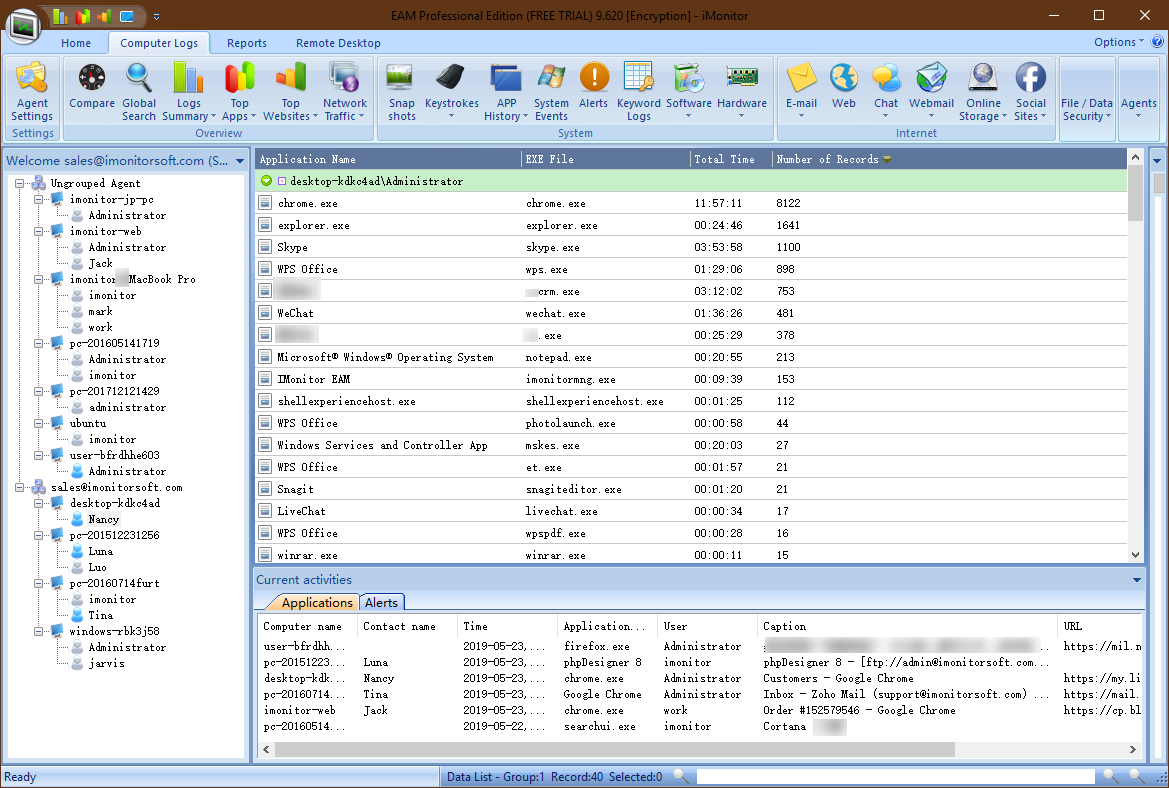The image size is (1169, 788).
Task: View Web browsing logs
Action: (x=844, y=86)
